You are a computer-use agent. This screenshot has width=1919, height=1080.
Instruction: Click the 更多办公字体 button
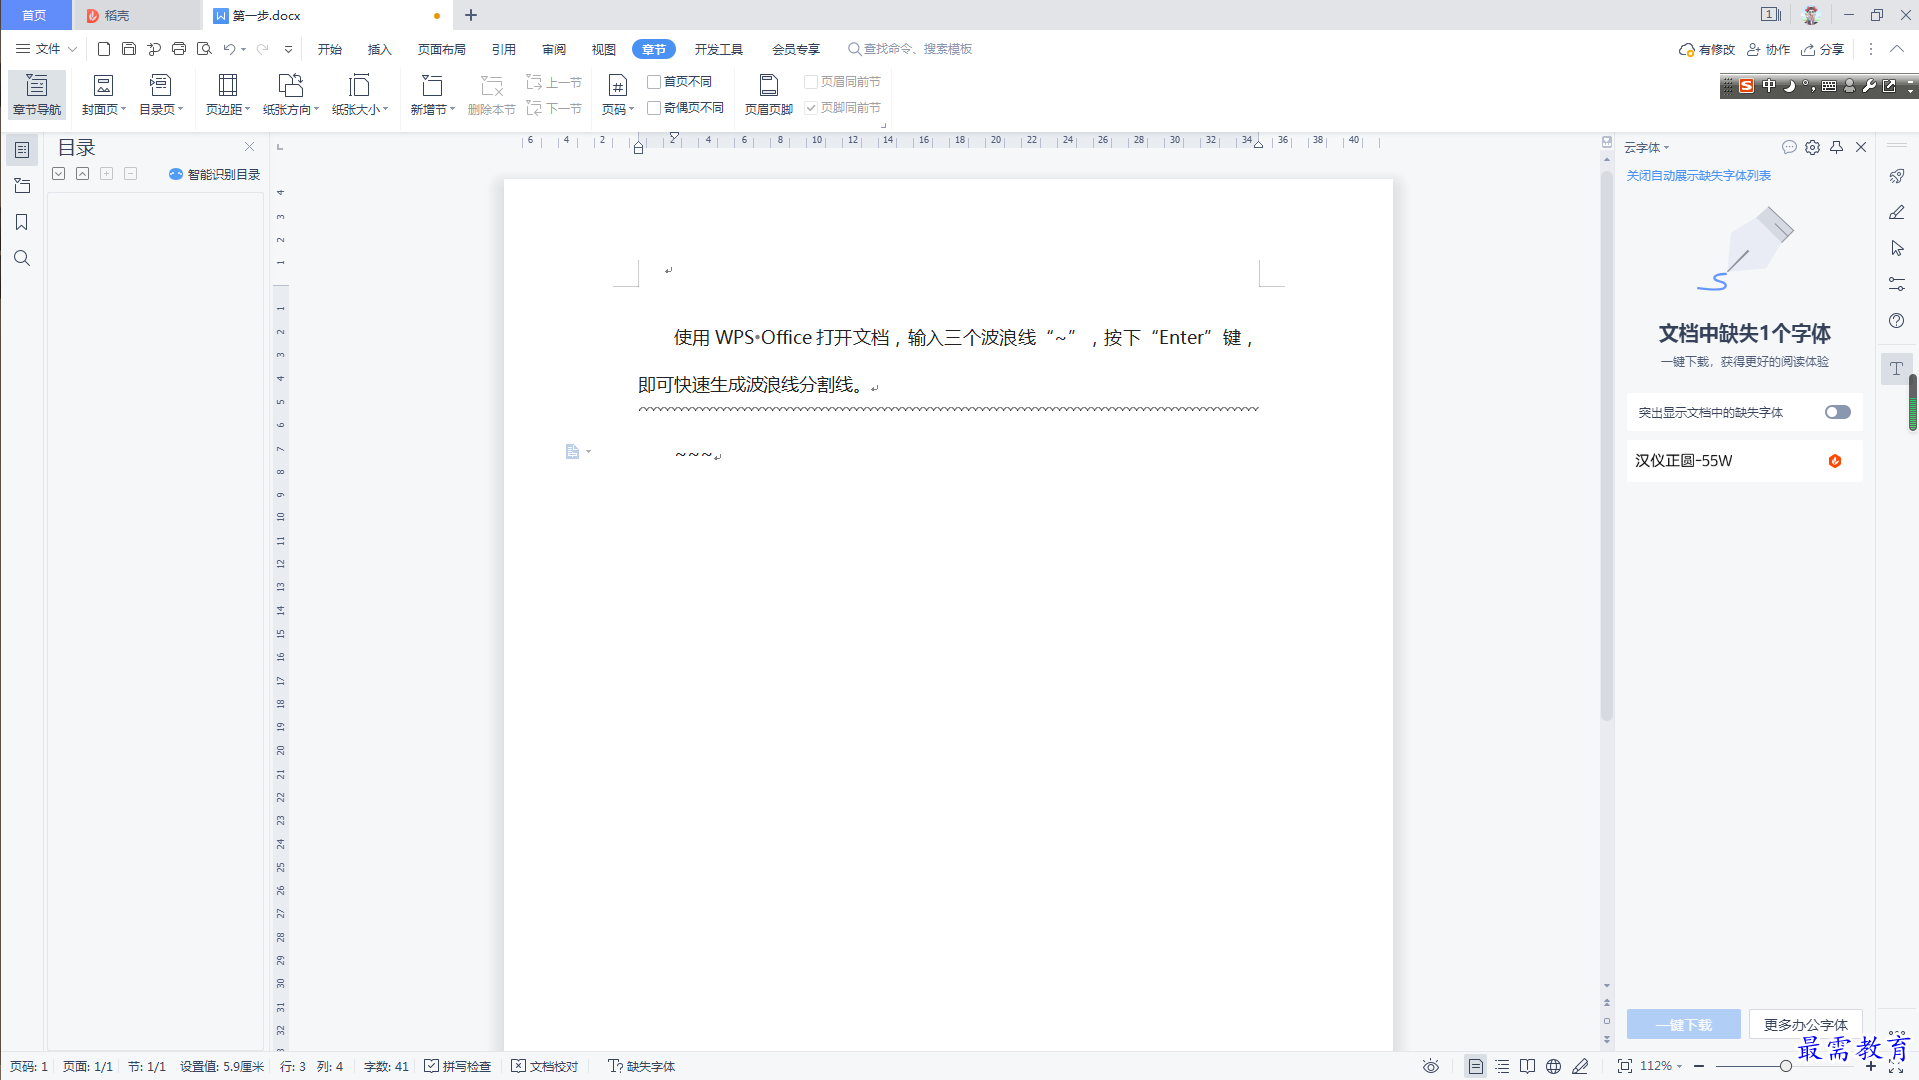coord(1805,1024)
